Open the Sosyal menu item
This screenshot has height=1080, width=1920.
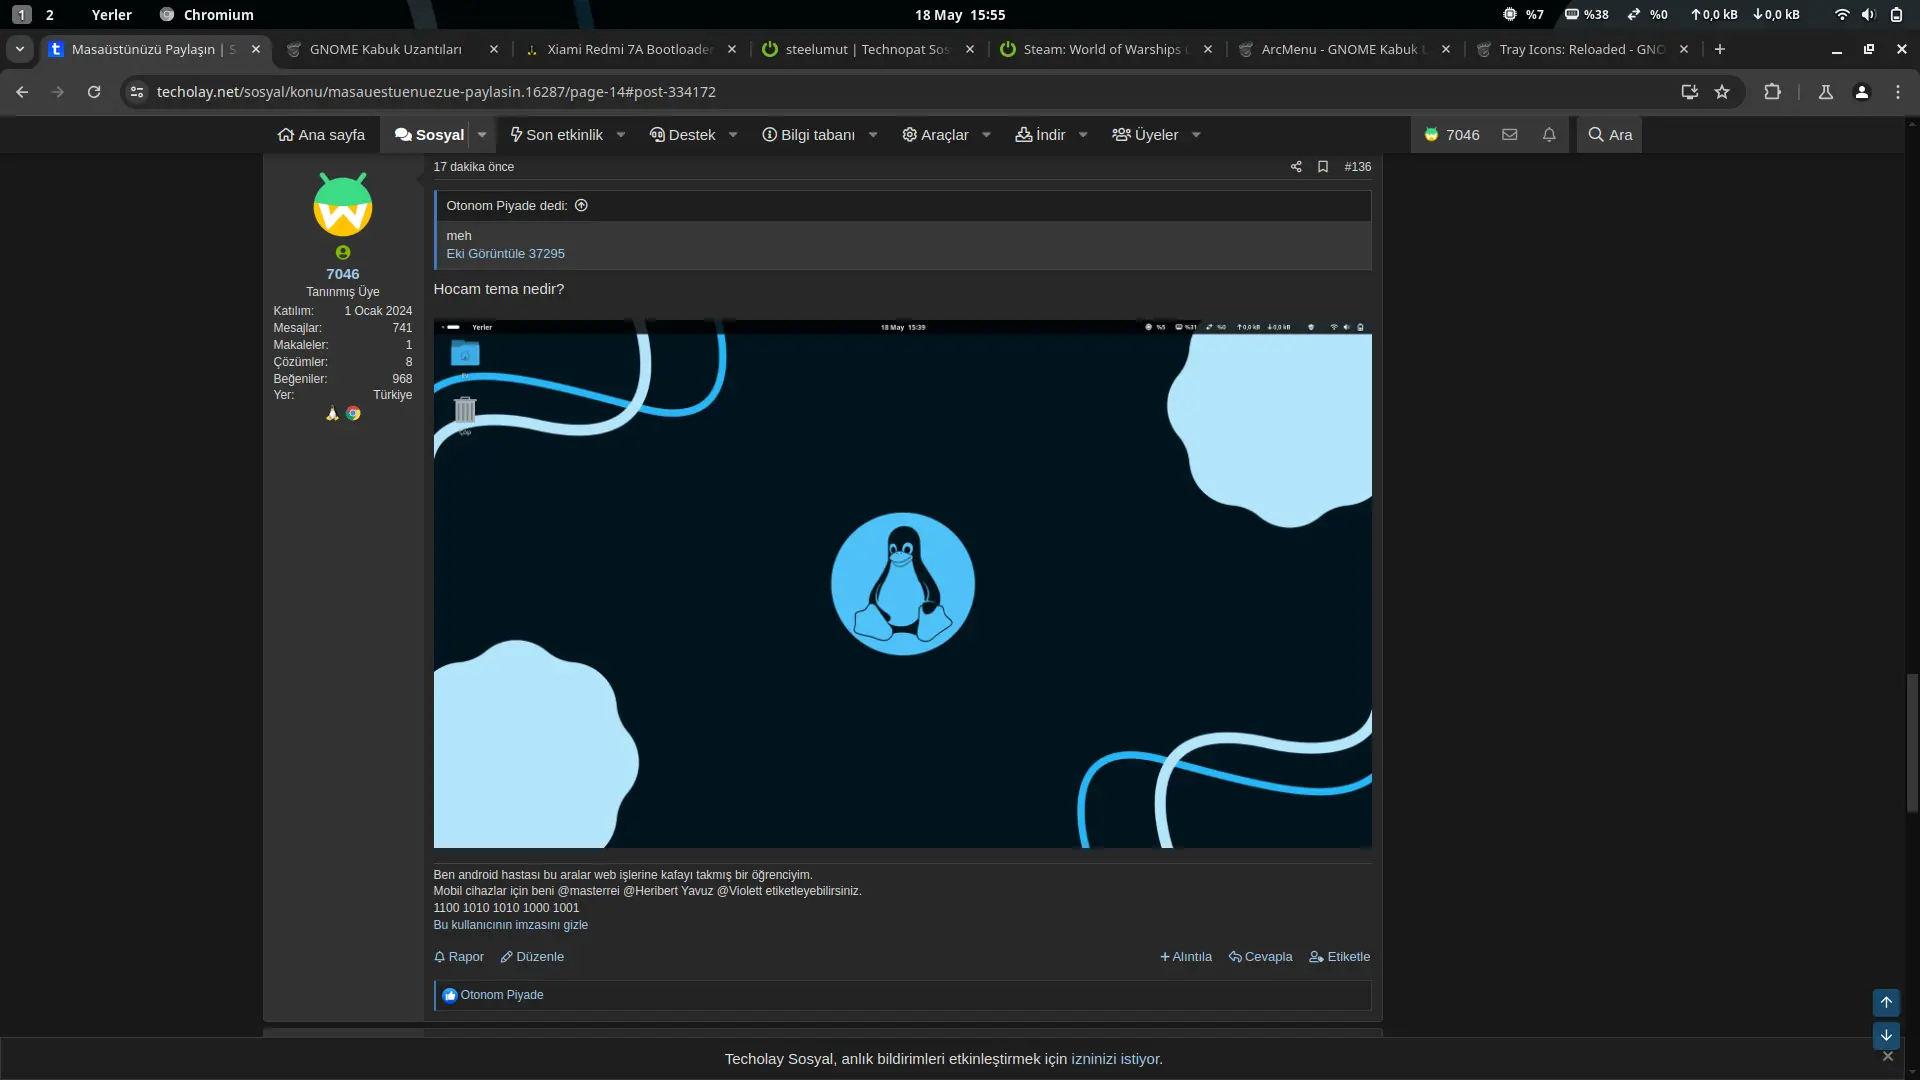coord(430,135)
